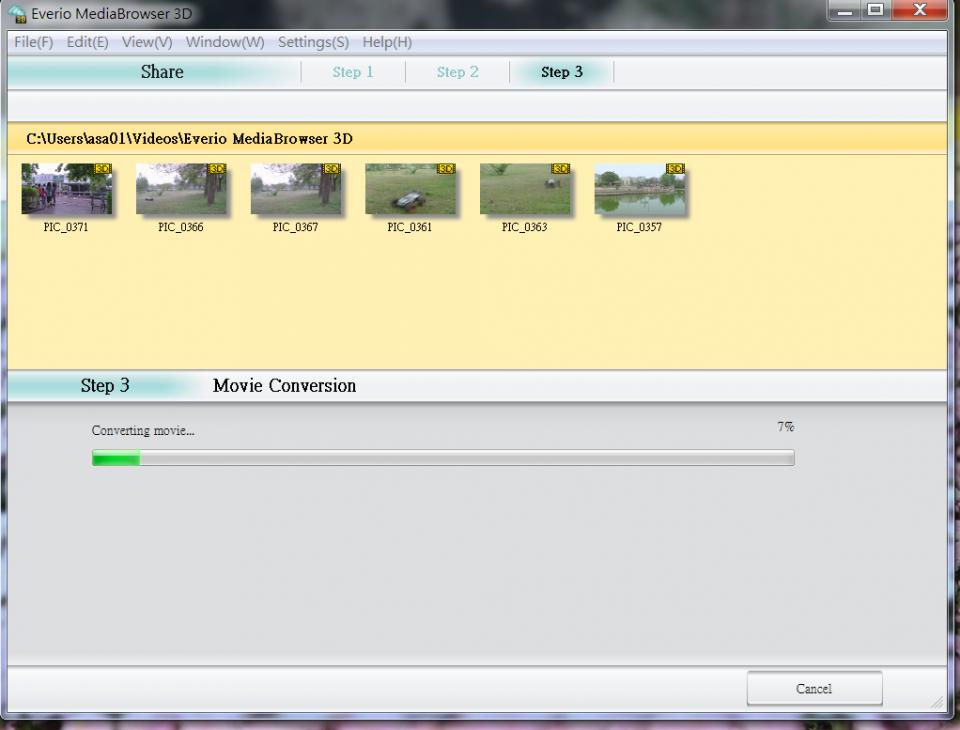Open the Settings(S) menu
Image resolution: width=960 pixels, height=730 pixels.
point(313,42)
